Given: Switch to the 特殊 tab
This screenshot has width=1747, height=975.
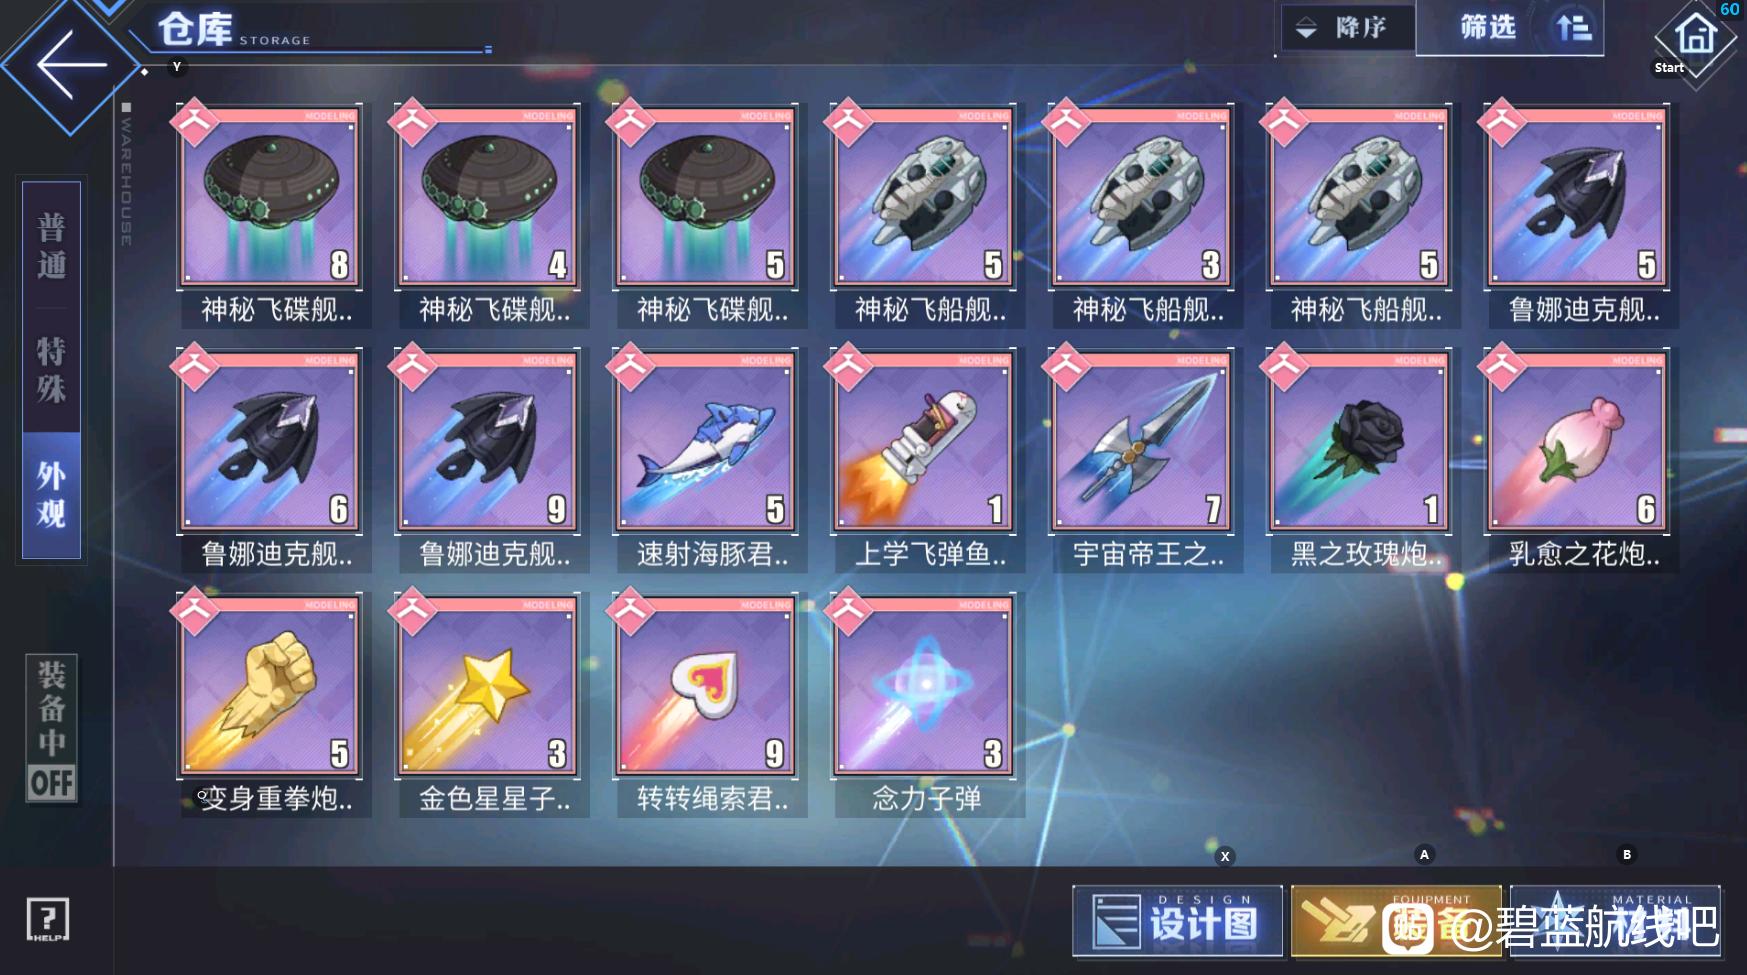Looking at the screenshot, I should tap(51, 370).
